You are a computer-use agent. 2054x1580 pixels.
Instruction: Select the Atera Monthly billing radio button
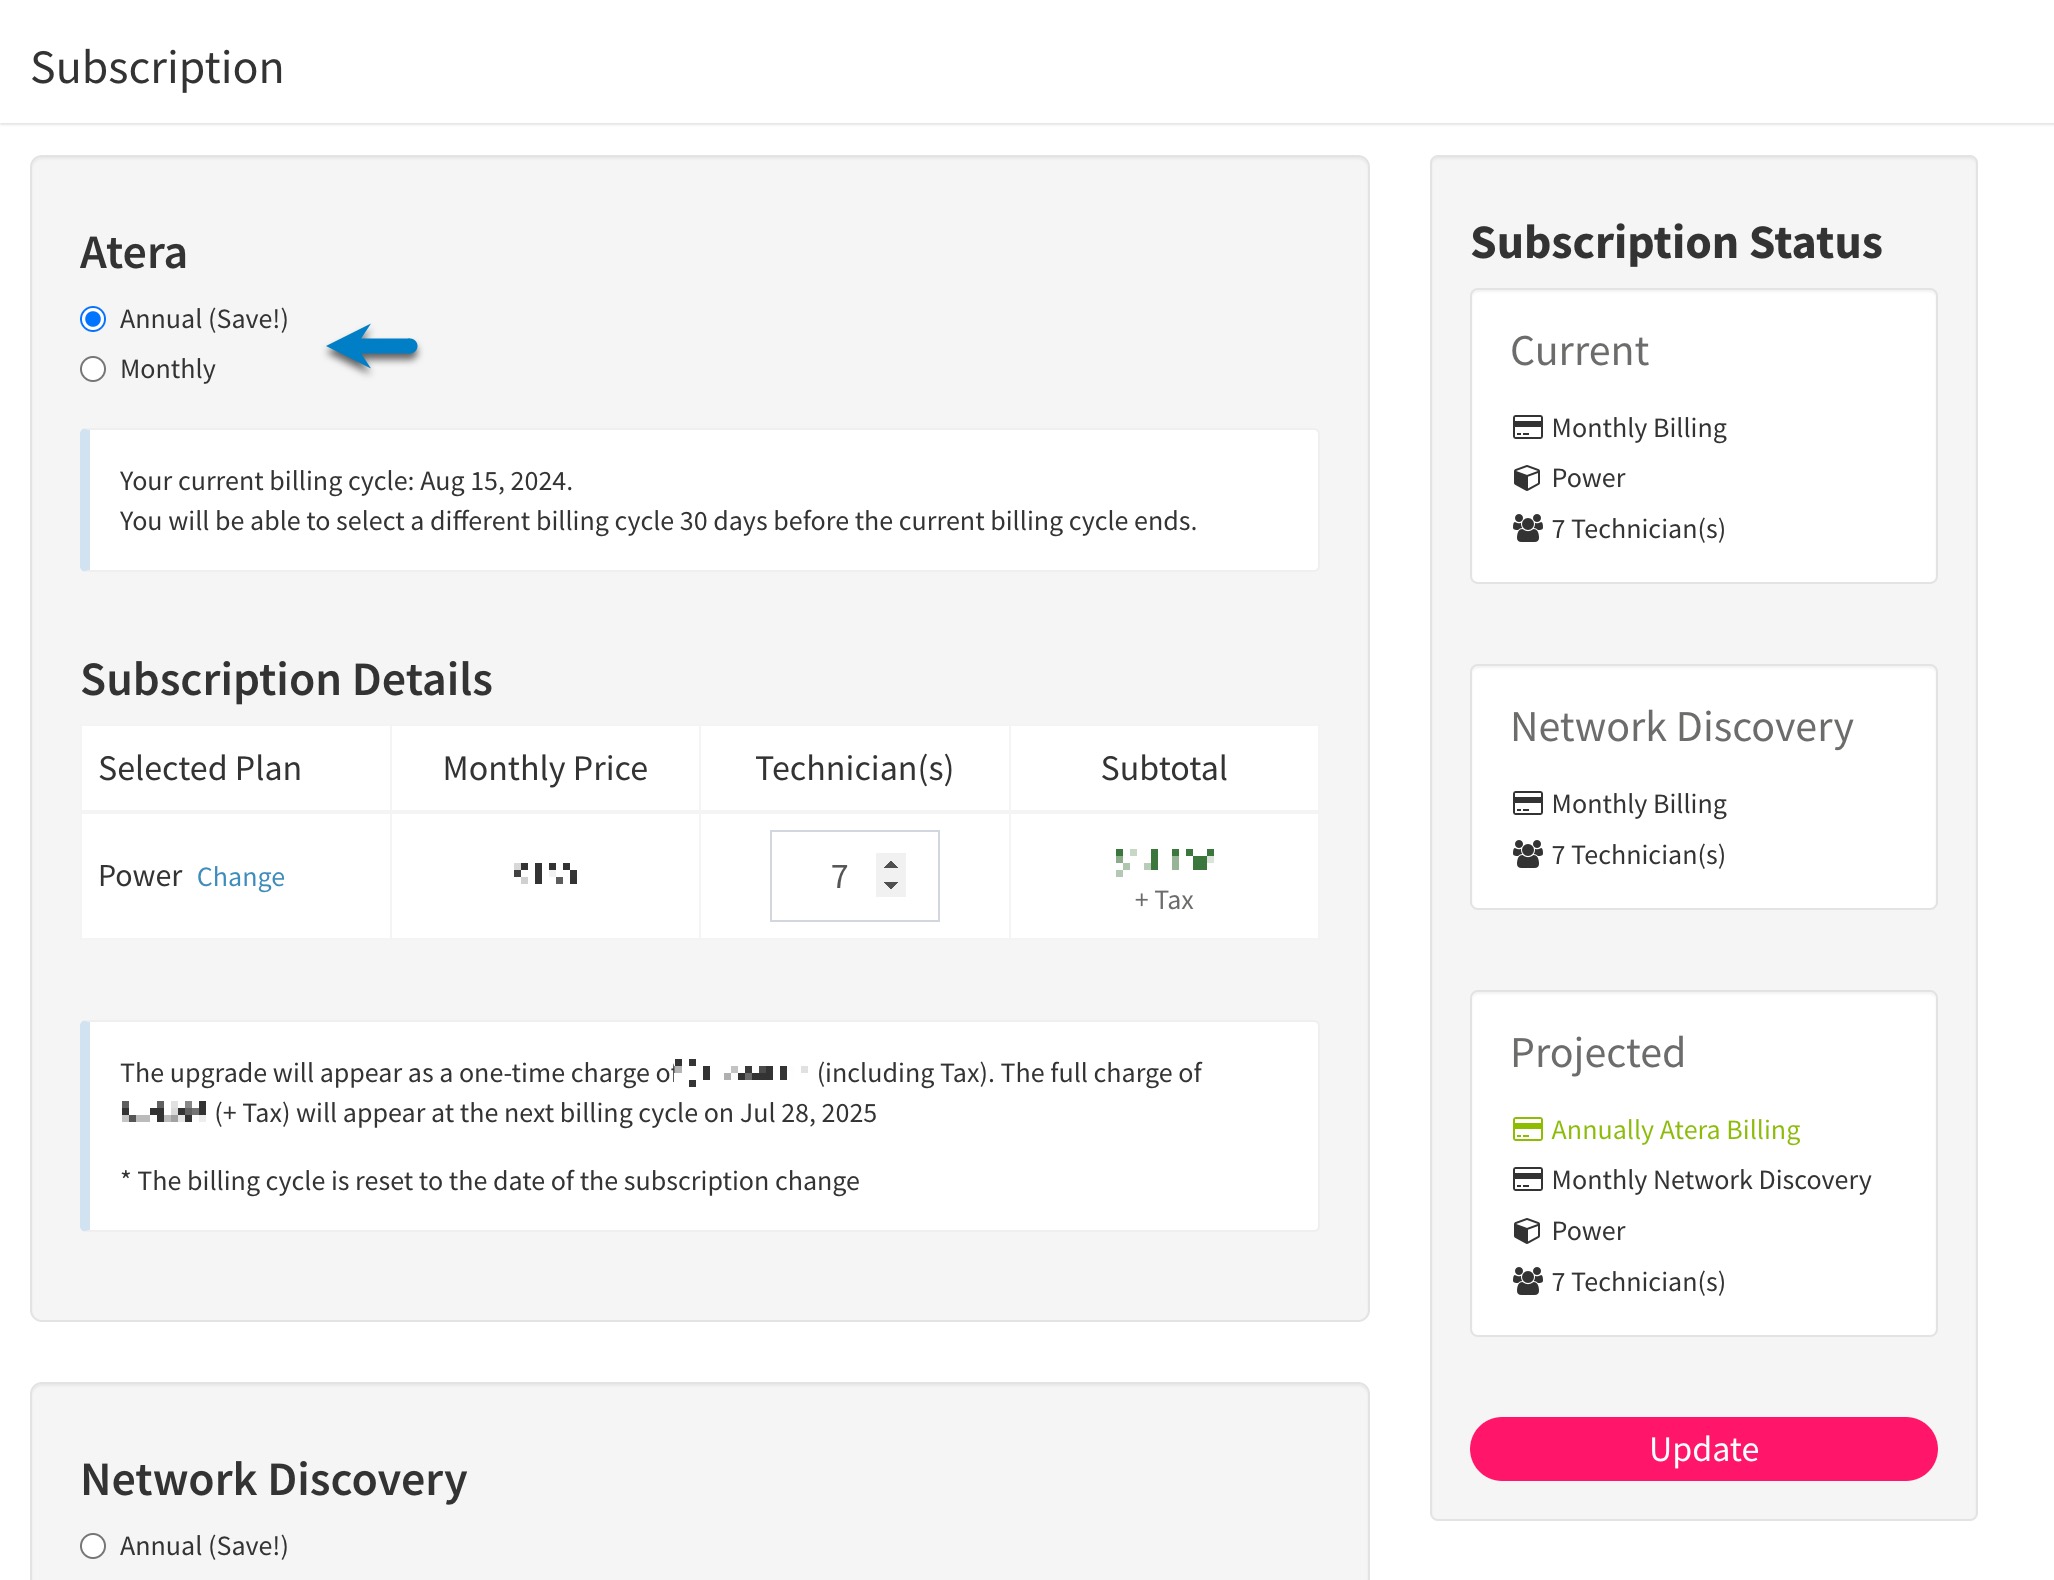pyautogui.click(x=93, y=369)
